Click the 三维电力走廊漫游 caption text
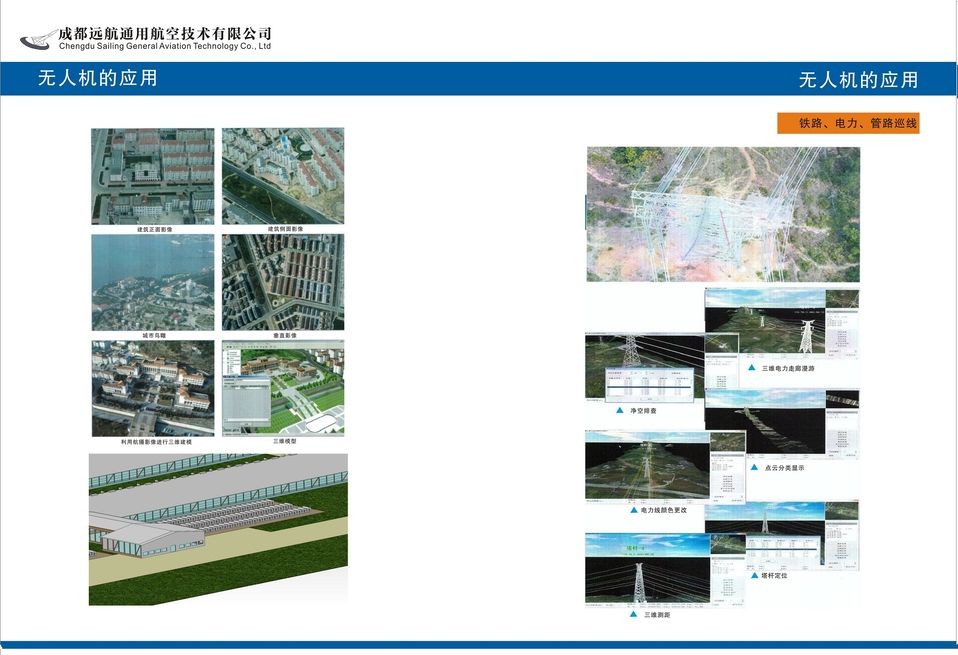The height and width of the screenshot is (655, 958). 788,368
